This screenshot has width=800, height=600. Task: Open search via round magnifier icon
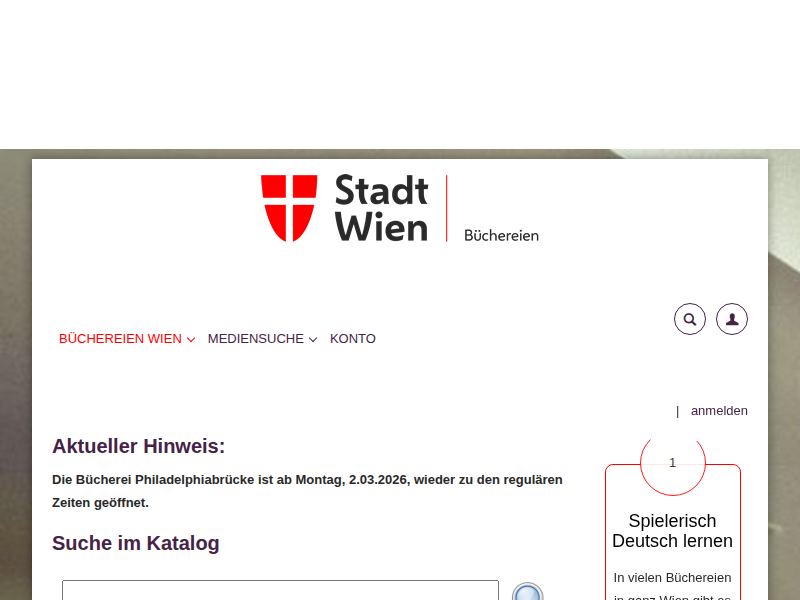[x=690, y=319]
